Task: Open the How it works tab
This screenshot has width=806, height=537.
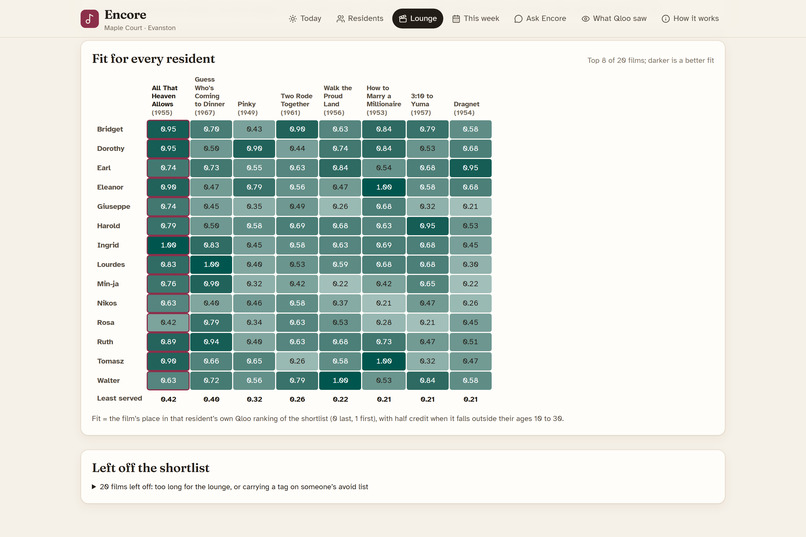Action: tap(690, 18)
